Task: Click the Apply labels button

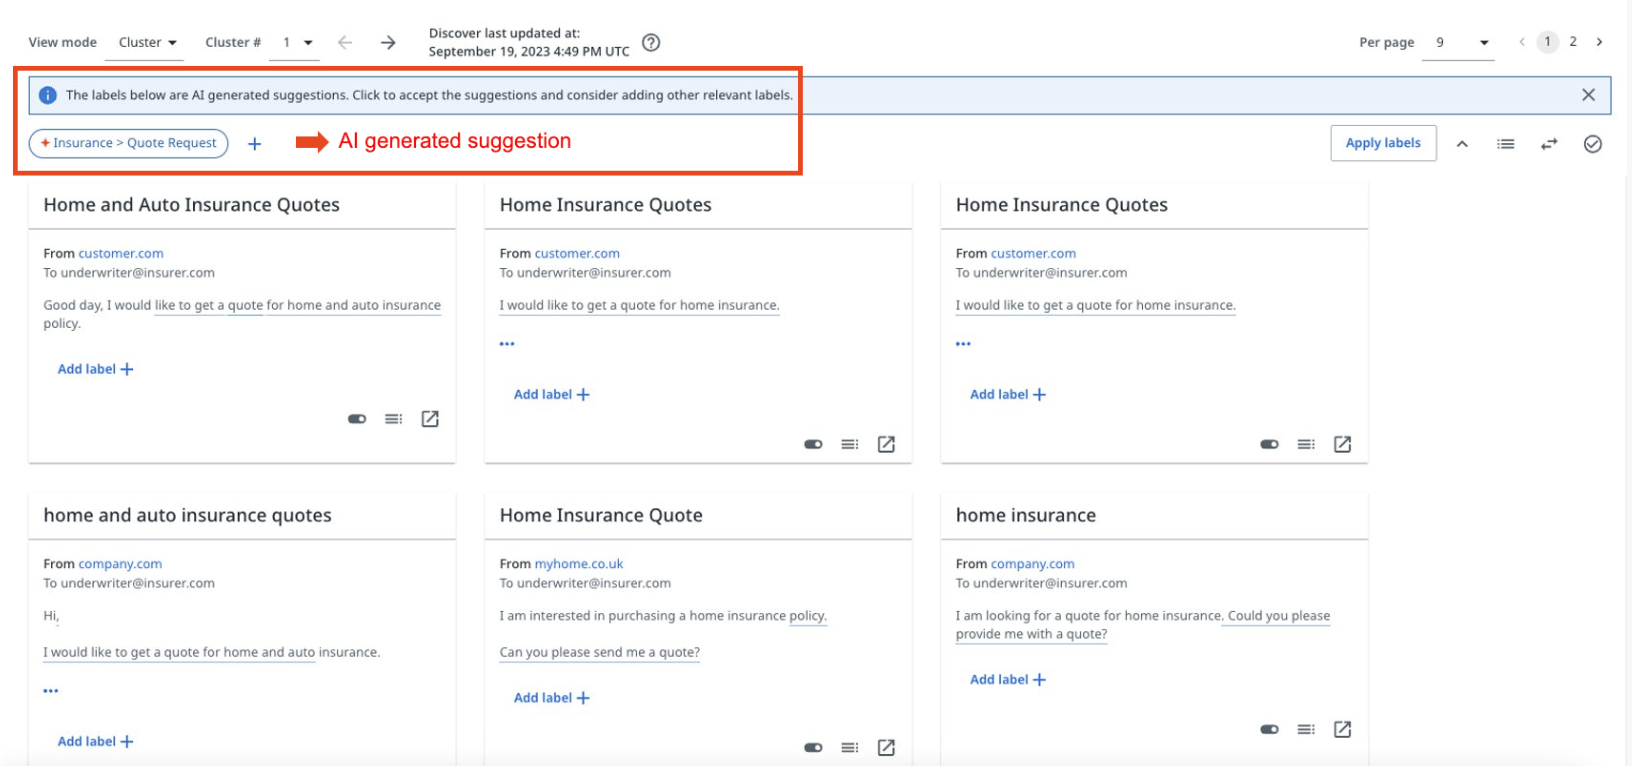Action: point(1383,143)
